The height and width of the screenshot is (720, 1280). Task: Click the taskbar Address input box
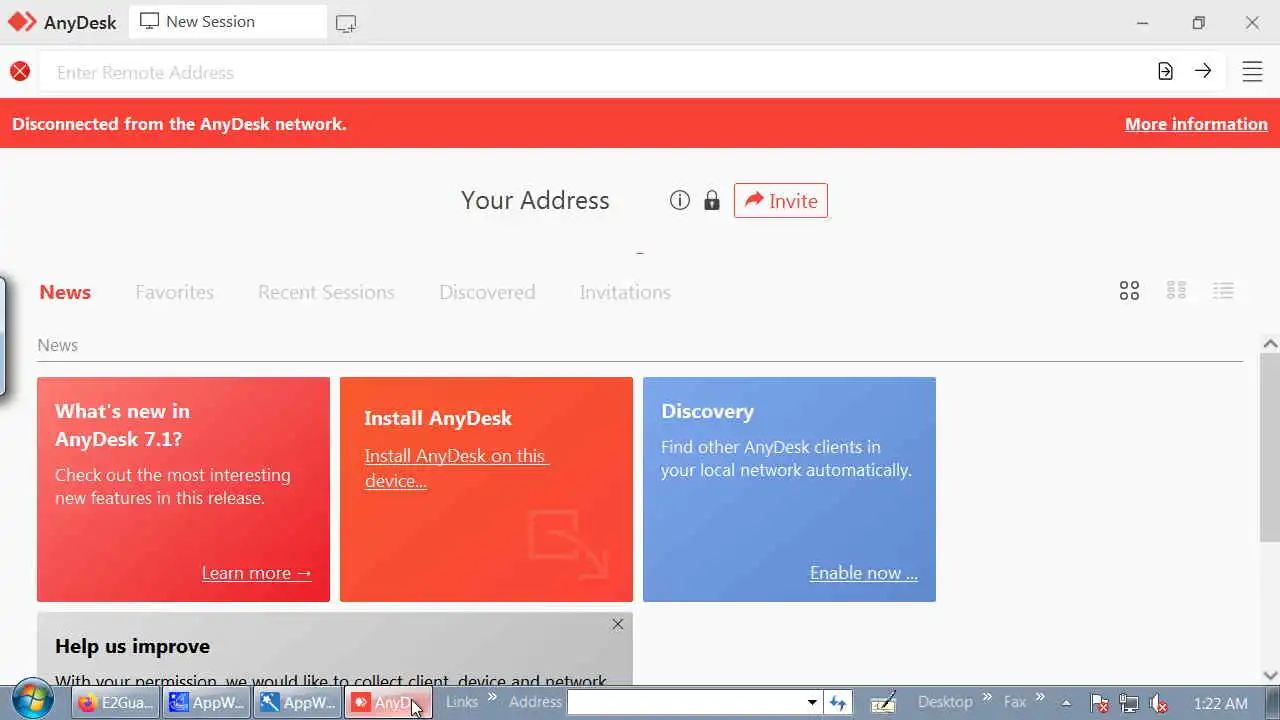tap(686, 703)
